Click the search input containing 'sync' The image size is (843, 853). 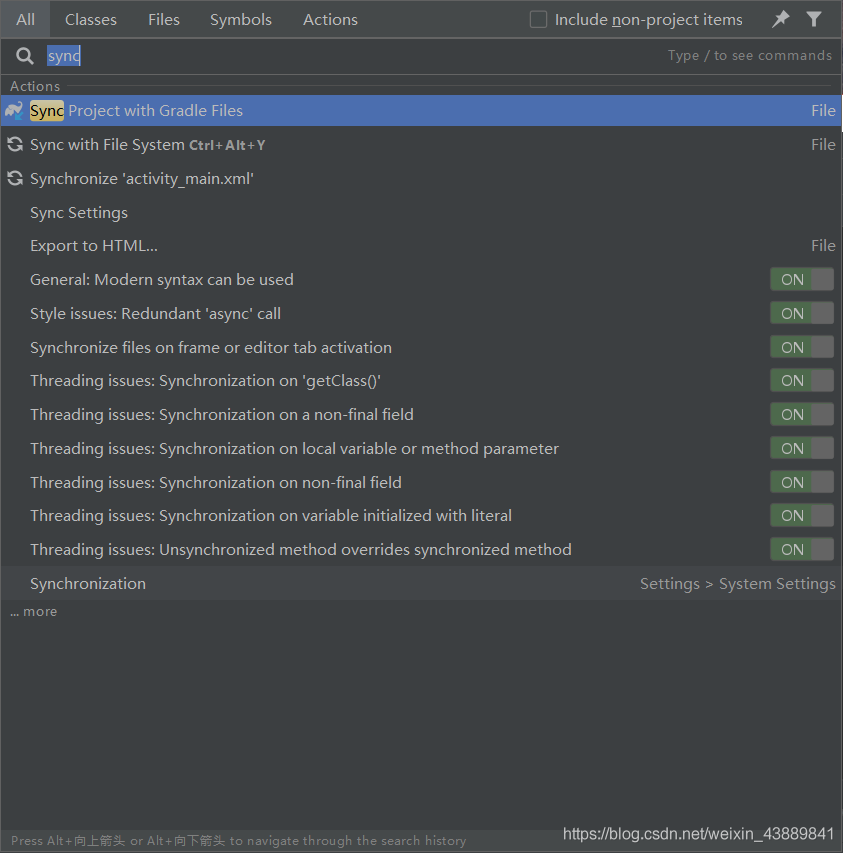pyautogui.click(x=64, y=56)
